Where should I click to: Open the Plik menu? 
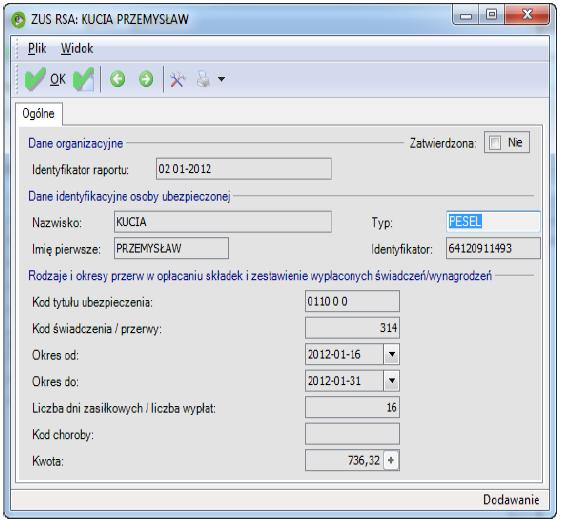[37, 48]
